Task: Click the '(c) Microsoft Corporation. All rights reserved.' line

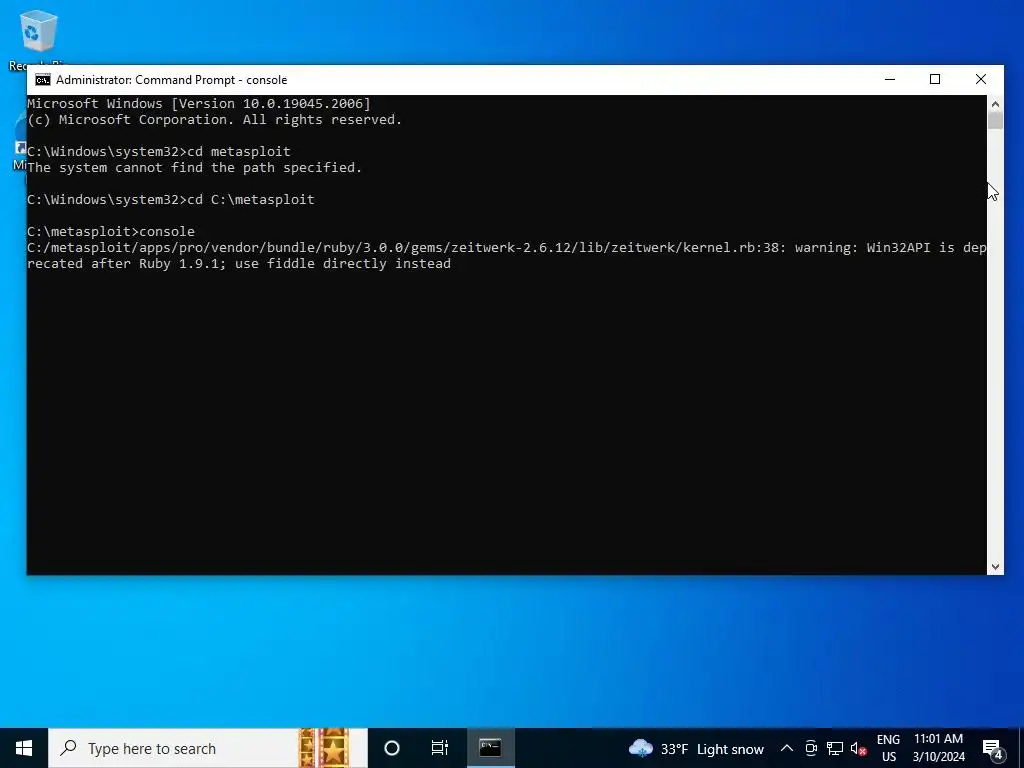Action: point(214,120)
